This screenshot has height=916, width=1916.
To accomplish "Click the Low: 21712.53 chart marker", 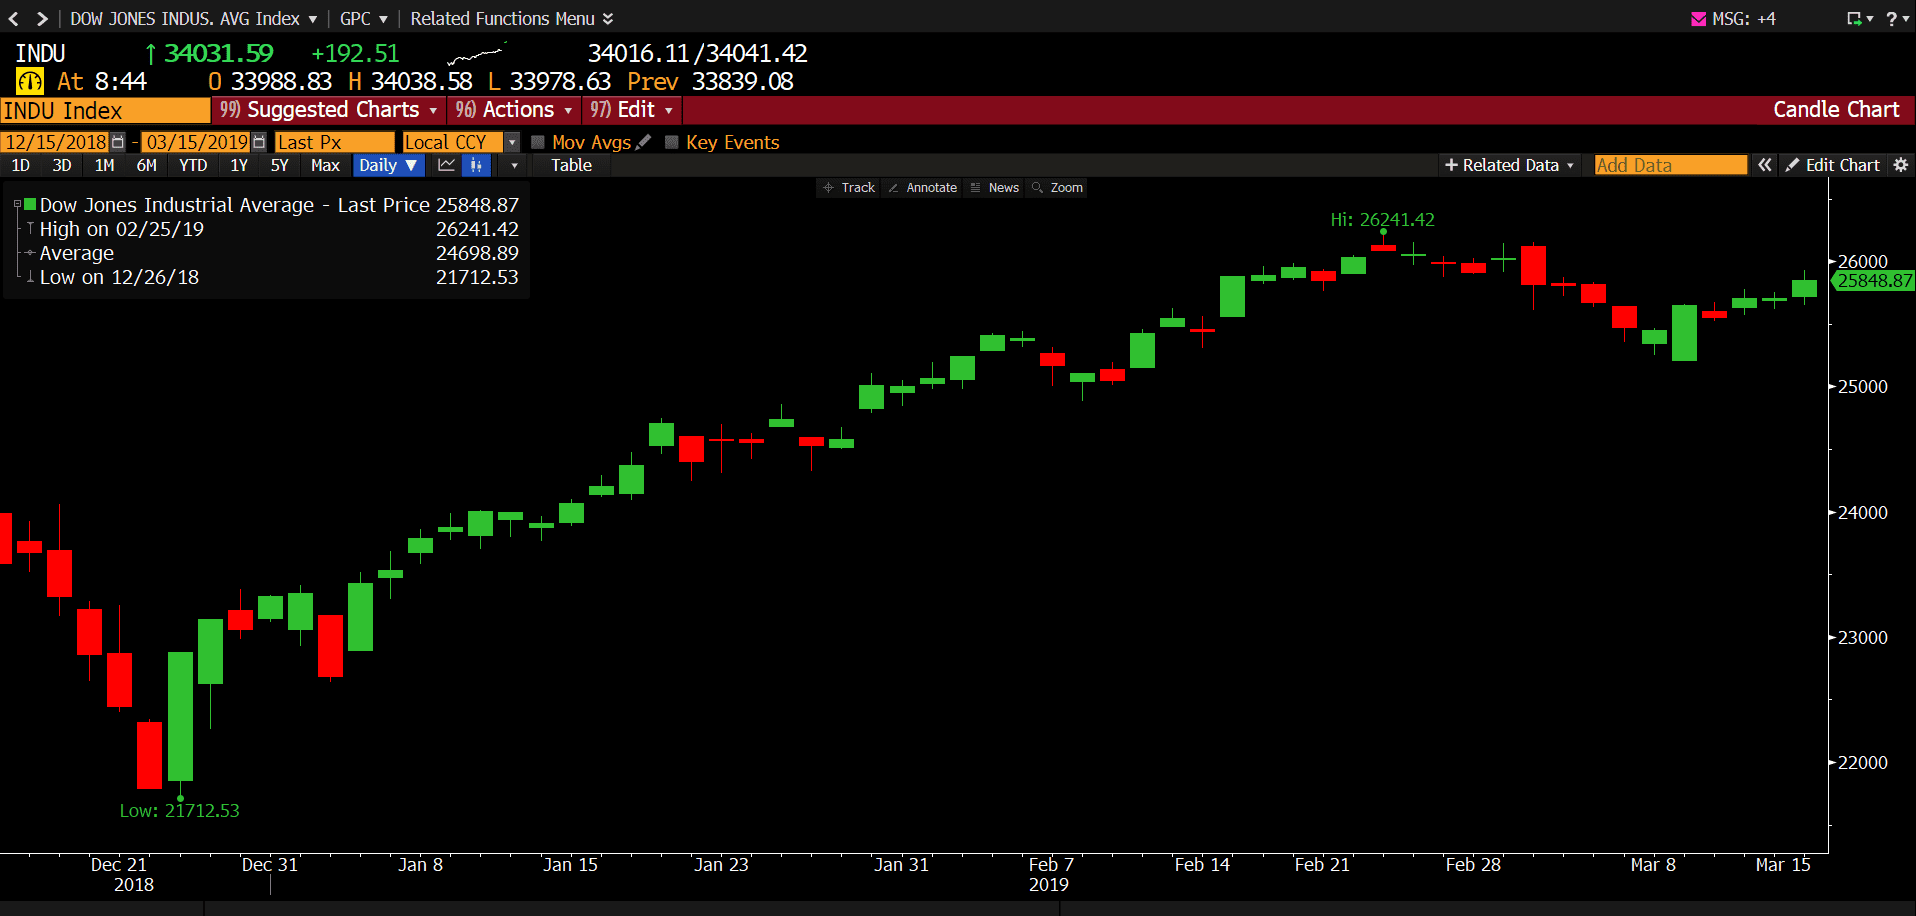I will click(180, 810).
